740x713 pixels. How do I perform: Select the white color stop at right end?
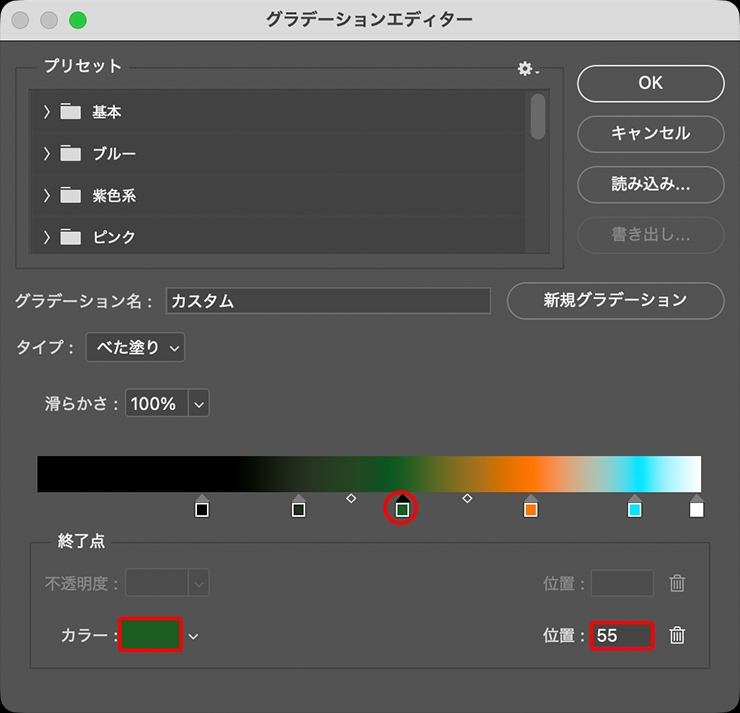696,509
